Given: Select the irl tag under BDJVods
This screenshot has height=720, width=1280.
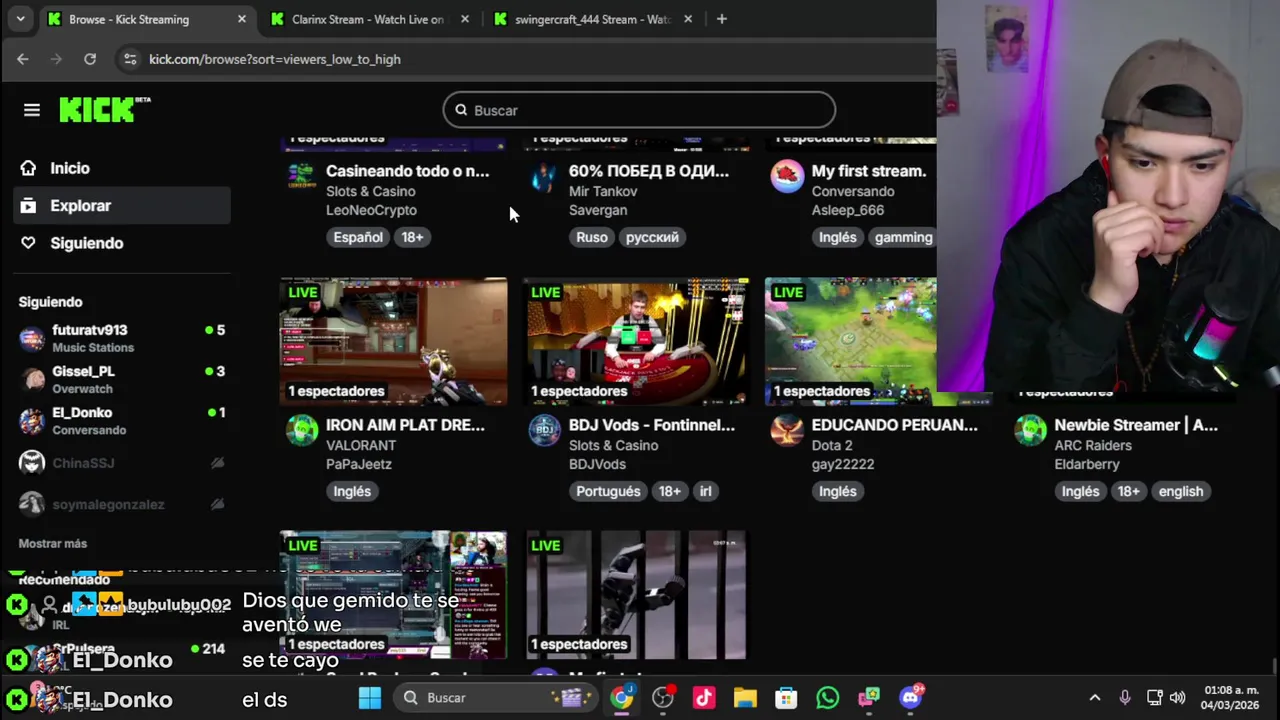Looking at the screenshot, I should coord(705,491).
